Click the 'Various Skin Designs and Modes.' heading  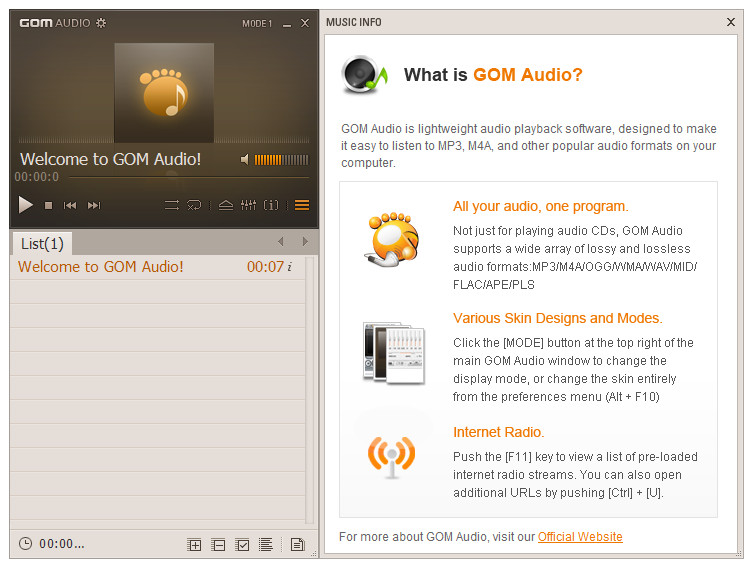tap(558, 318)
